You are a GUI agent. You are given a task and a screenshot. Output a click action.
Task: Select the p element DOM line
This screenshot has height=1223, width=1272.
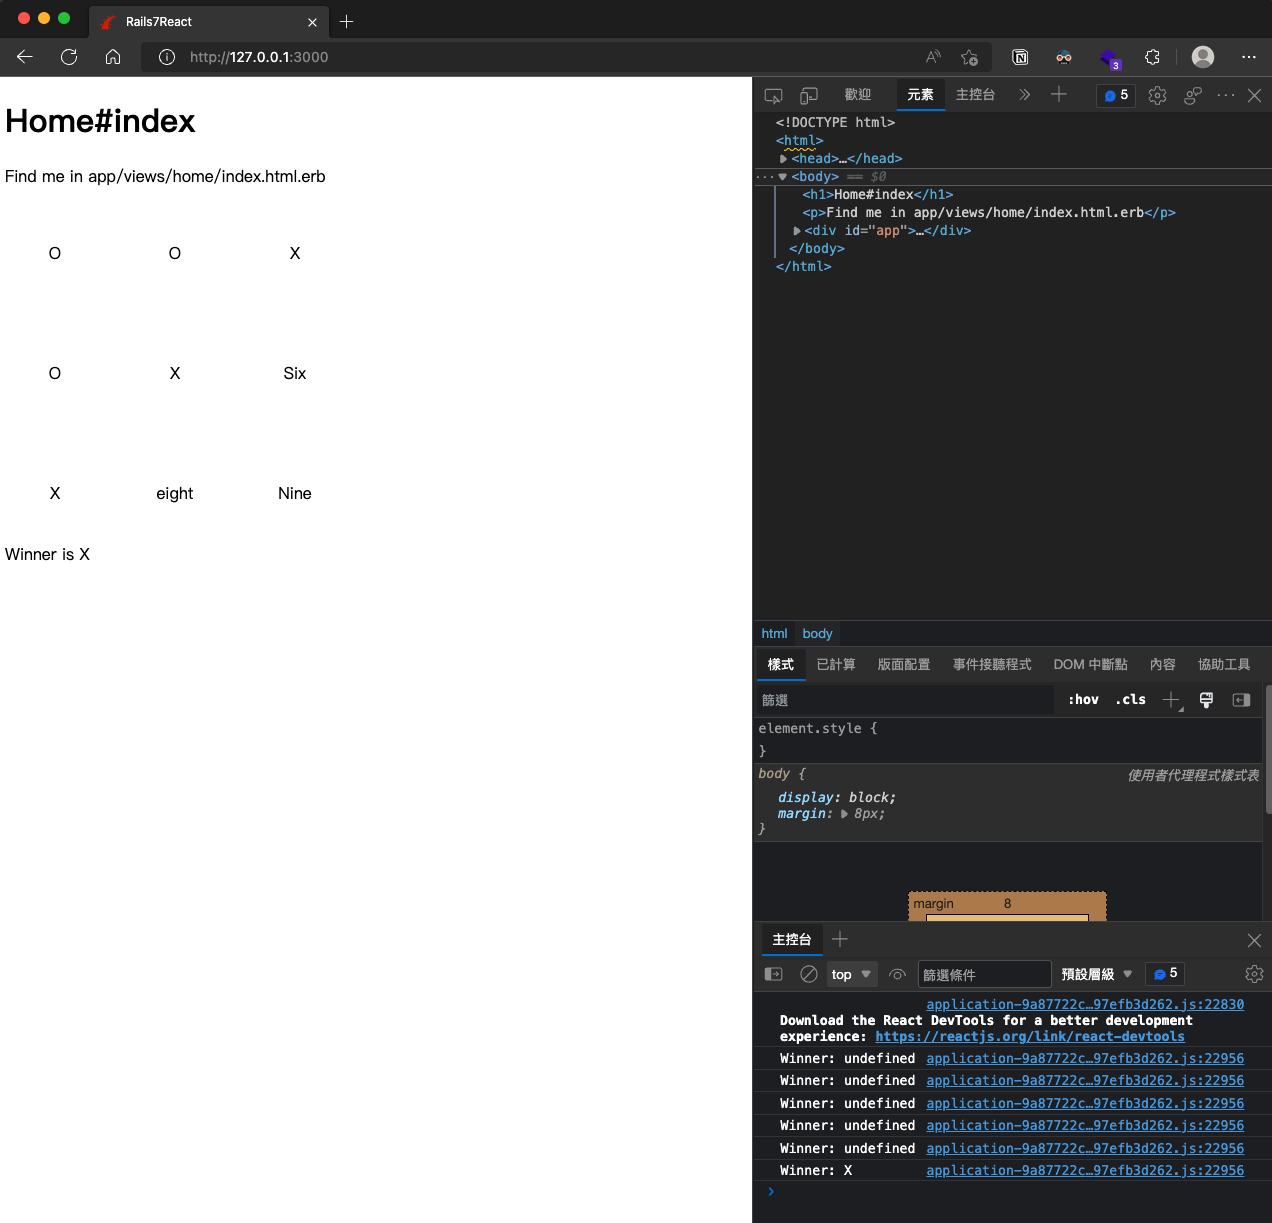989,213
